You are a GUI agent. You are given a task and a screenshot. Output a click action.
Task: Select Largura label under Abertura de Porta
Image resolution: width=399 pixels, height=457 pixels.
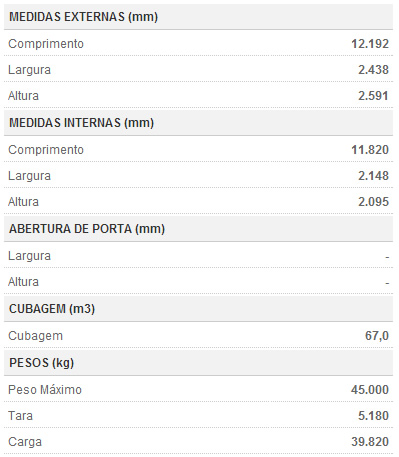pyautogui.click(x=29, y=256)
